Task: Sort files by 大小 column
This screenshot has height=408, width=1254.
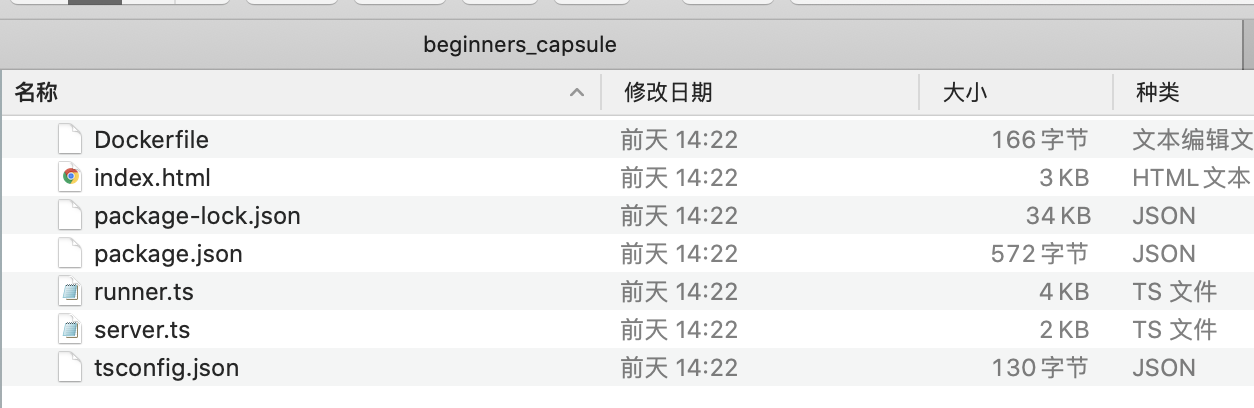Action: point(965,93)
